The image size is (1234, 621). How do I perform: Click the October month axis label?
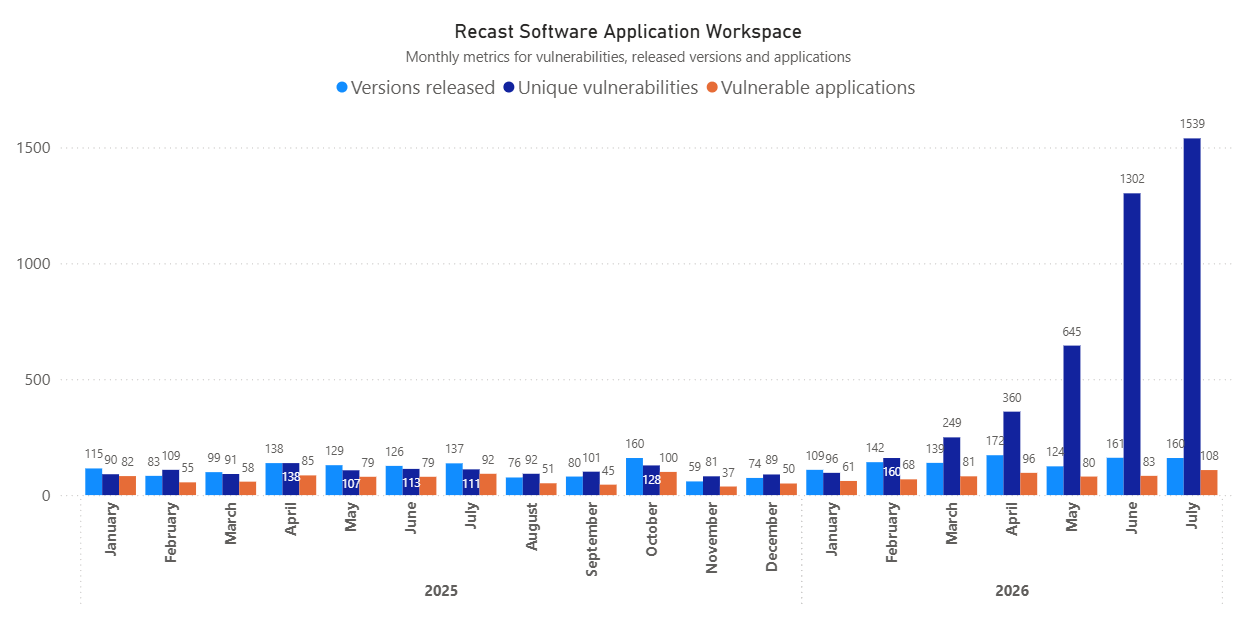tap(651, 532)
